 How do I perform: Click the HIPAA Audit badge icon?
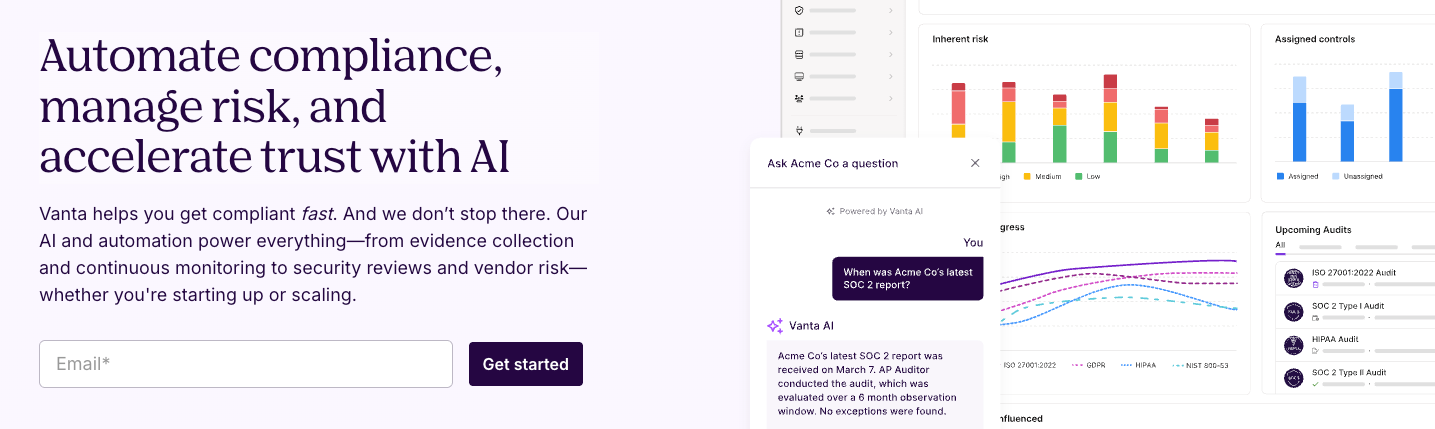[1293, 345]
